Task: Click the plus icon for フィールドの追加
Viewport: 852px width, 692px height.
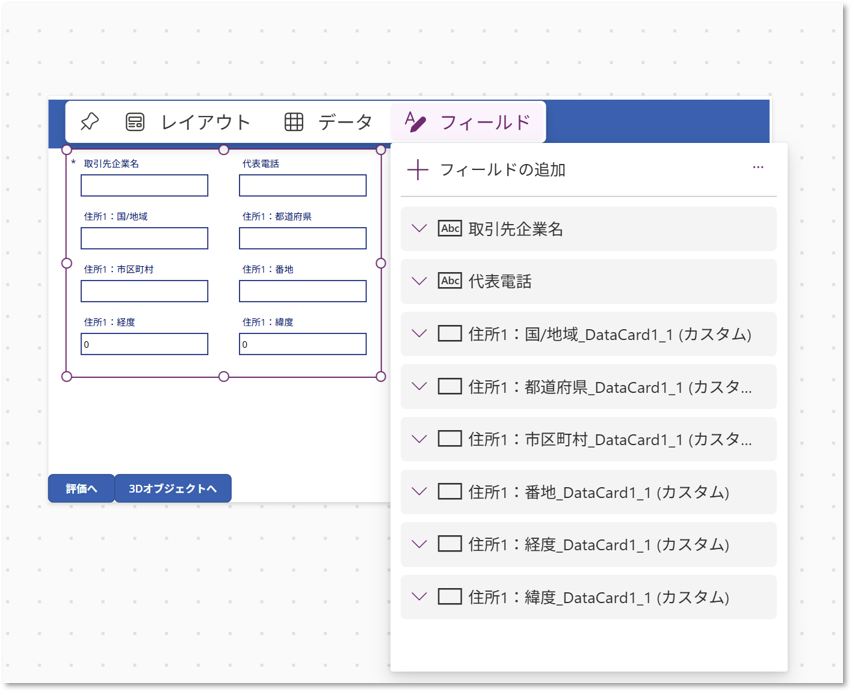Action: (418, 170)
